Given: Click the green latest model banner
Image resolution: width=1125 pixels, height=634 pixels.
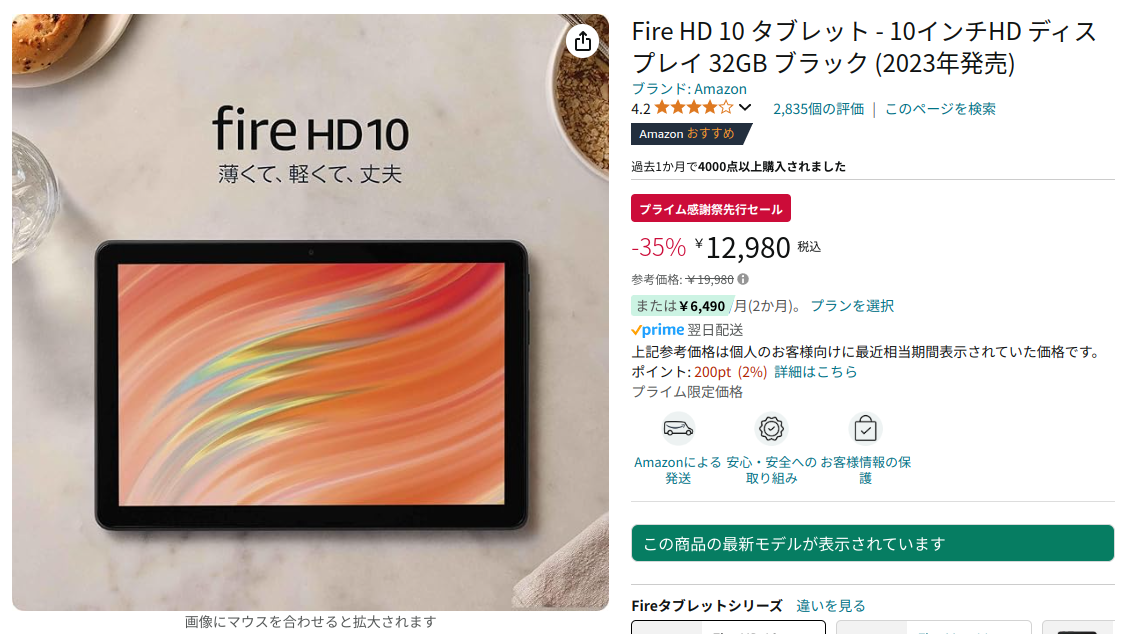Looking at the screenshot, I should pyautogui.click(x=872, y=544).
